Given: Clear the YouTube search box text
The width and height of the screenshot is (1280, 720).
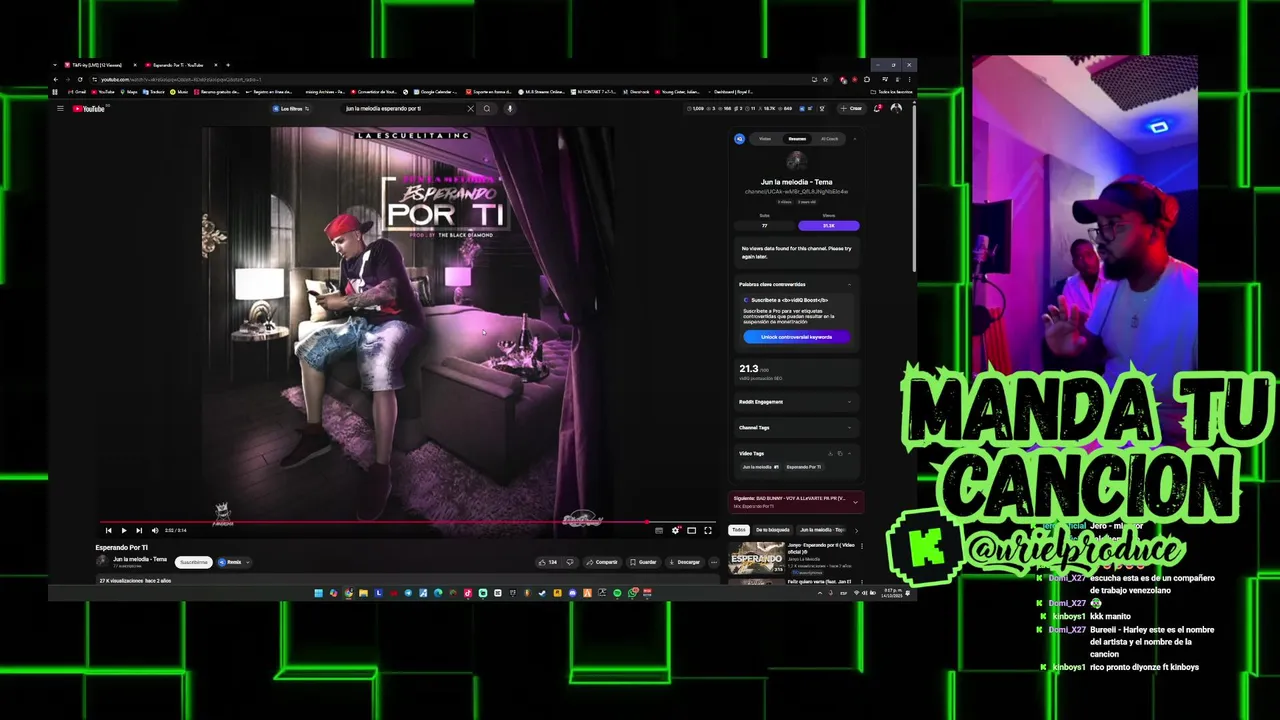Looking at the screenshot, I should click(470, 108).
